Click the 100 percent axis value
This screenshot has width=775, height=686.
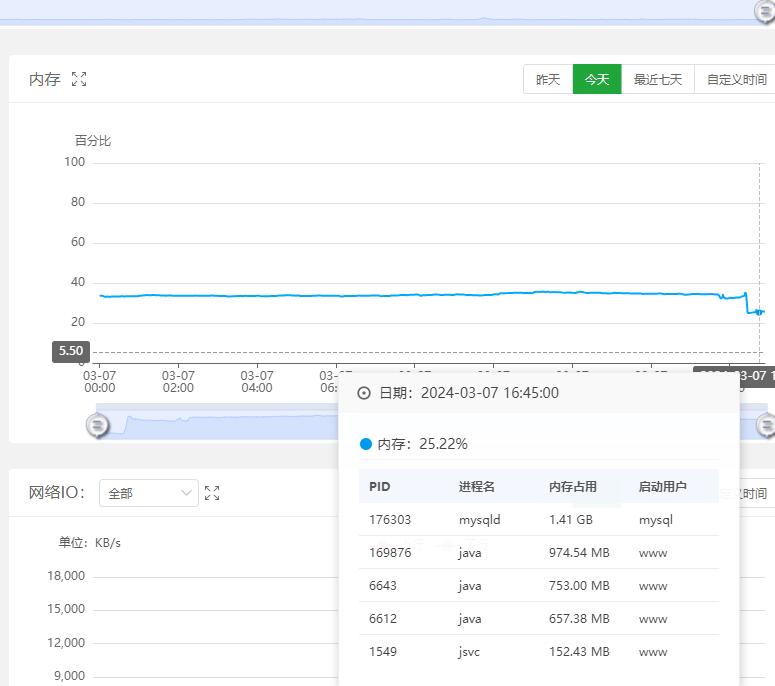[x=74, y=162]
